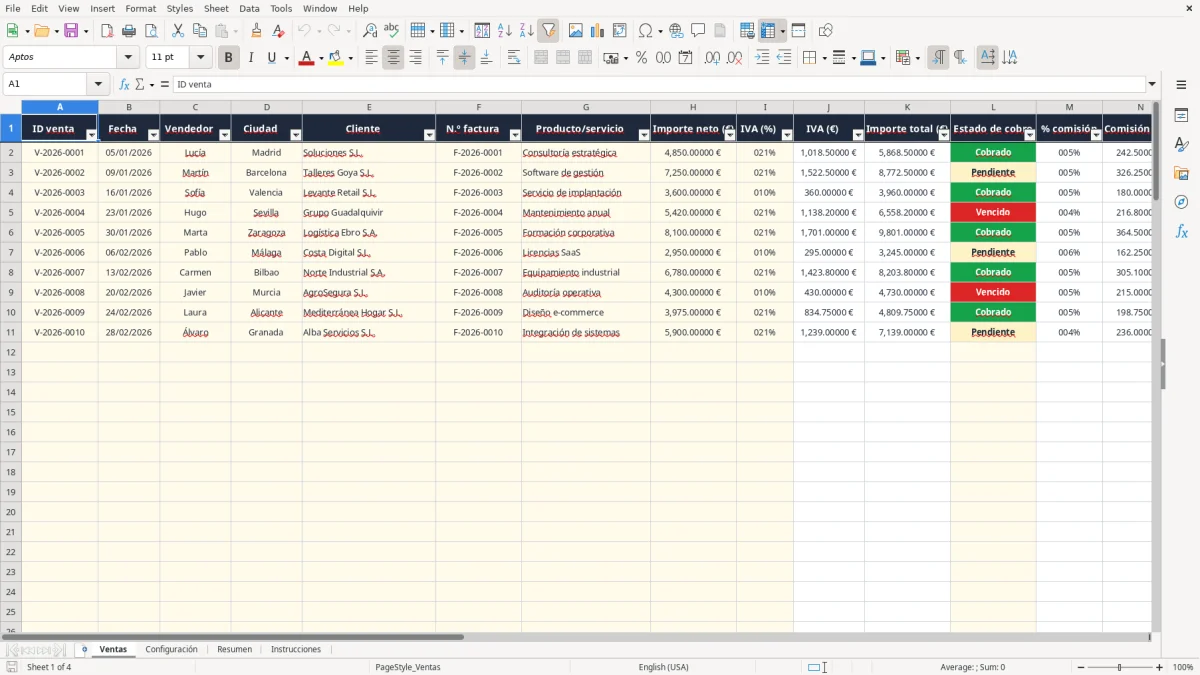Click the Open folder icon
1200x675 pixels.
pyautogui.click(x=40, y=31)
